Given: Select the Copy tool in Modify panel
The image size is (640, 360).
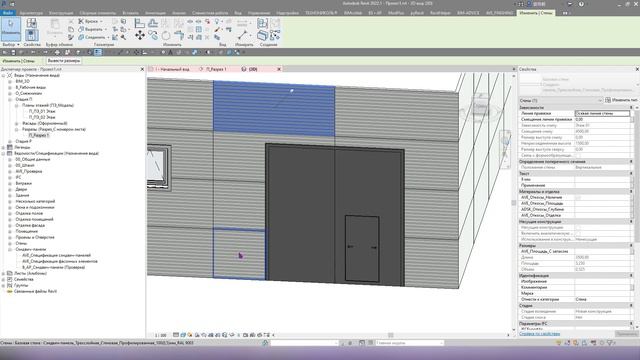Looking at the screenshot, I should (153, 36).
